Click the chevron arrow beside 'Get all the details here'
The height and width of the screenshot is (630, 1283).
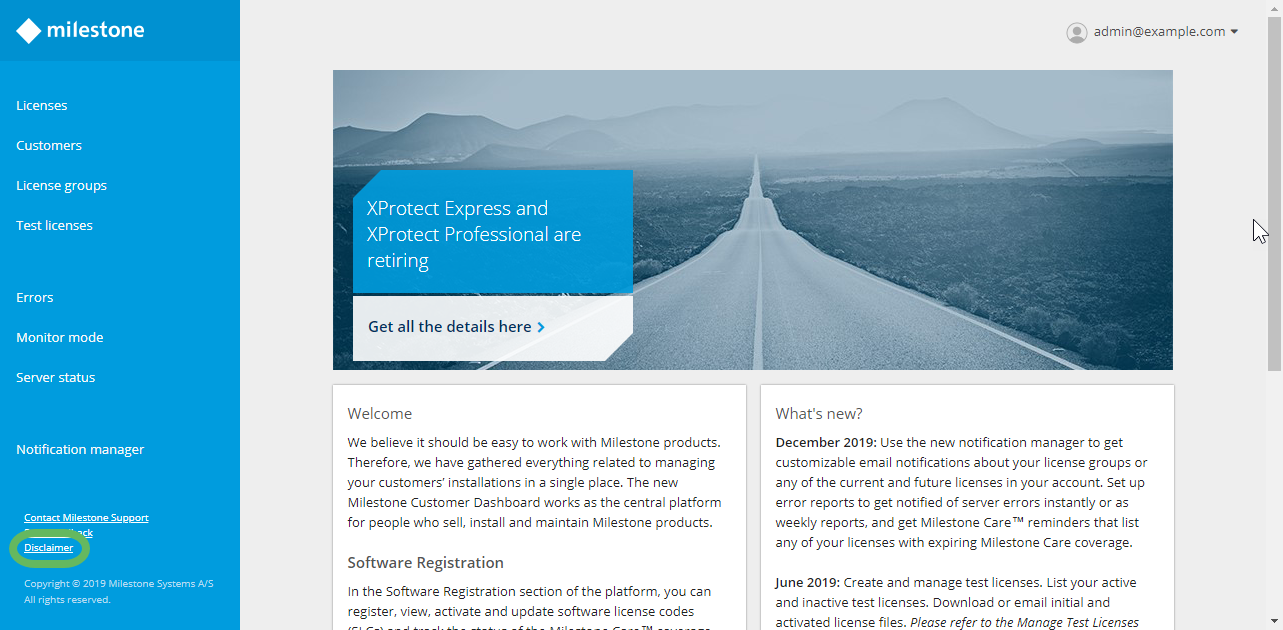541,327
